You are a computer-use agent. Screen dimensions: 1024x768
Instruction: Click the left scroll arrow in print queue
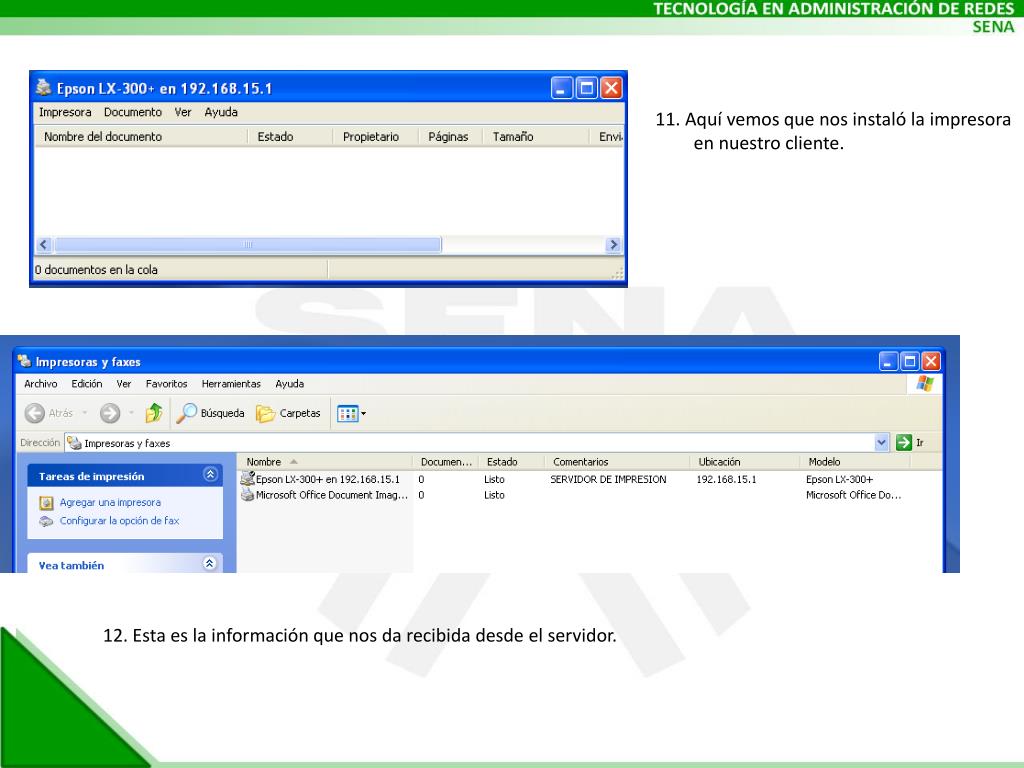(44, 245)
